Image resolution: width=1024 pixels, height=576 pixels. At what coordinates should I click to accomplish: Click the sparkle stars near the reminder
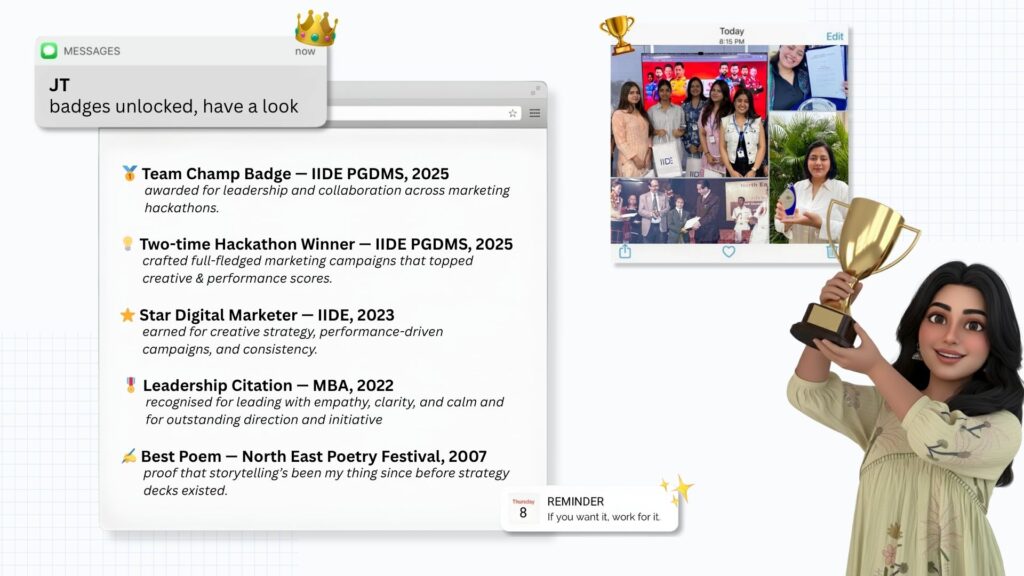(678, 489)
